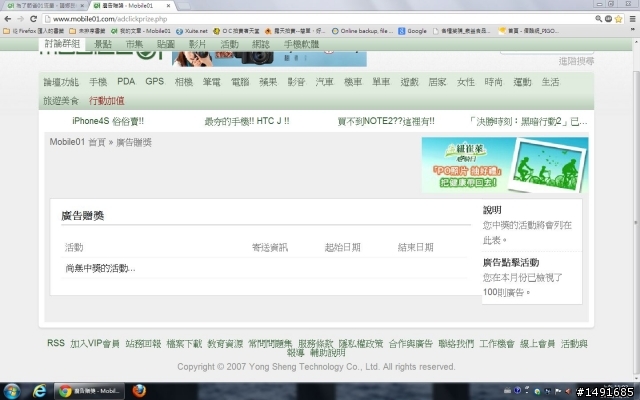
Task: Bookmark this page with the star icon
Action: [619, 19]
